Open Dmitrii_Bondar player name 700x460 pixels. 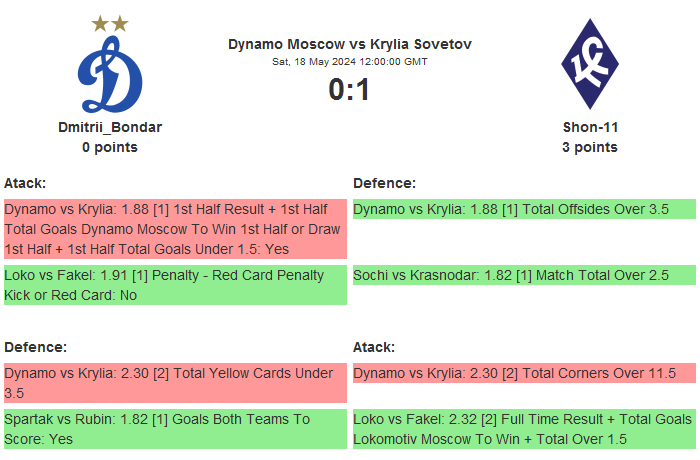coord(110,127)
